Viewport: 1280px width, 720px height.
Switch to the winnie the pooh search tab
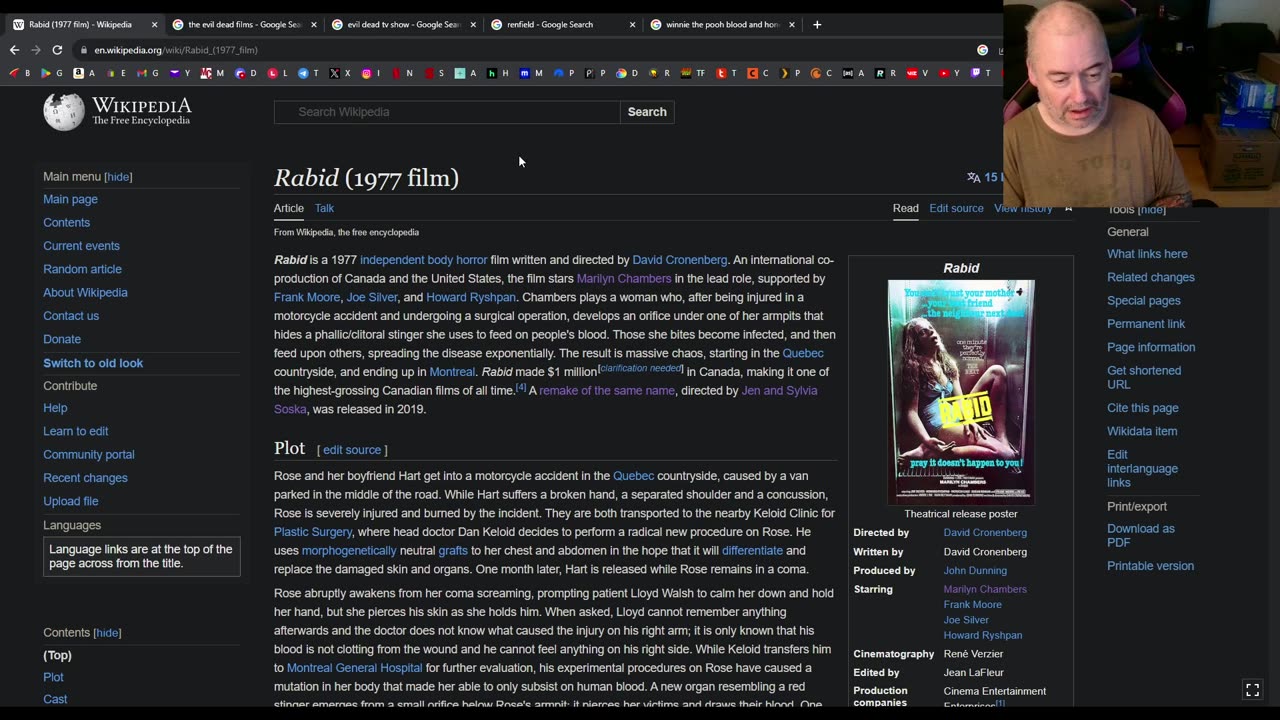click(x=722, y=24)
